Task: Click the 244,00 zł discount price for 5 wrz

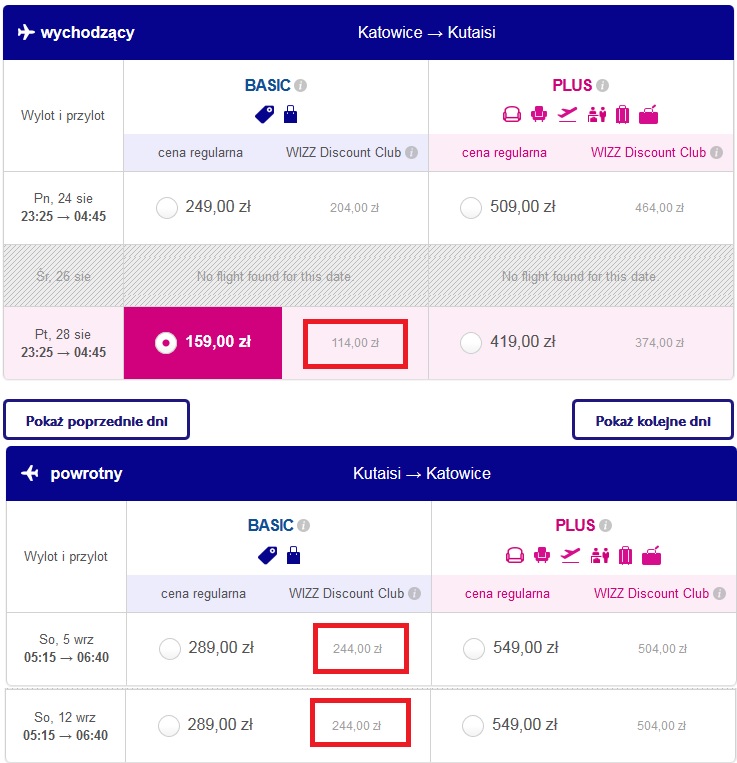Action: coord(358,649)
